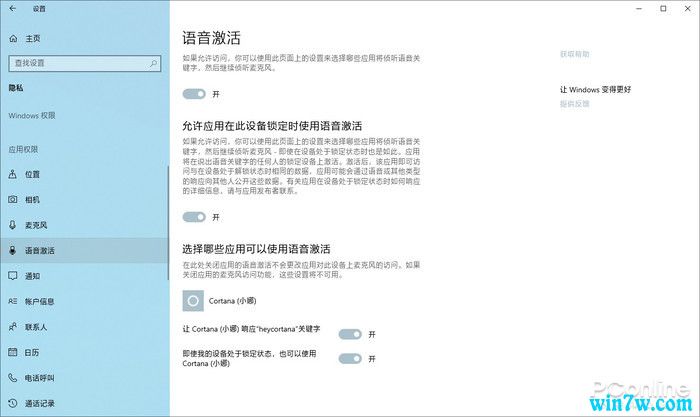Click the Cortana app icon
Screen dimensions: 700x417
pos(193,301)
